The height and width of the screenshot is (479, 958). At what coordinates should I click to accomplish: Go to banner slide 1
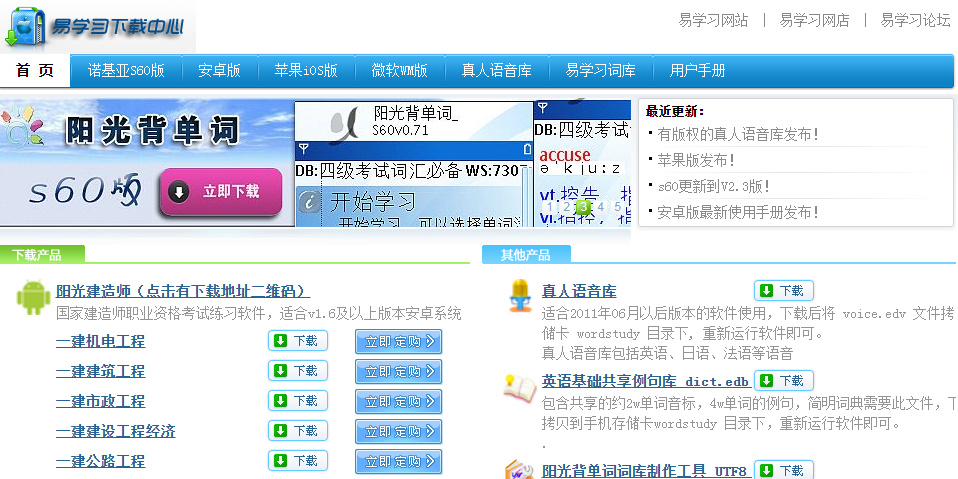pyautogui.click(x=549, y=207)
